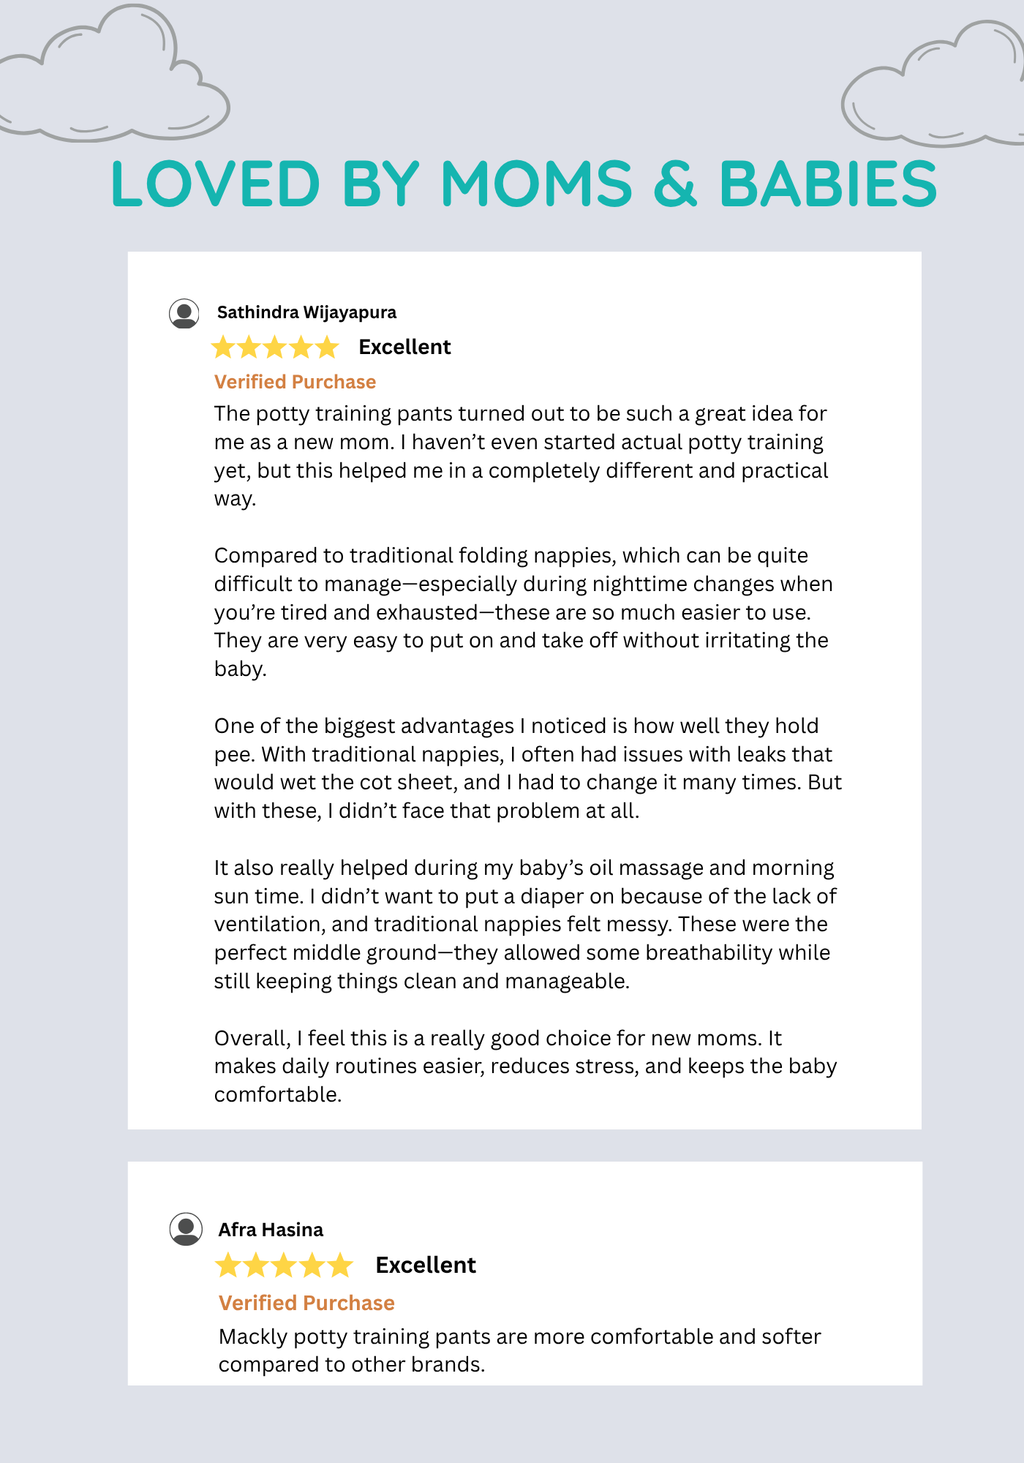Click the Excellent label on first review
Viewport: 1024px width, 1463px height.
(405, 347)
